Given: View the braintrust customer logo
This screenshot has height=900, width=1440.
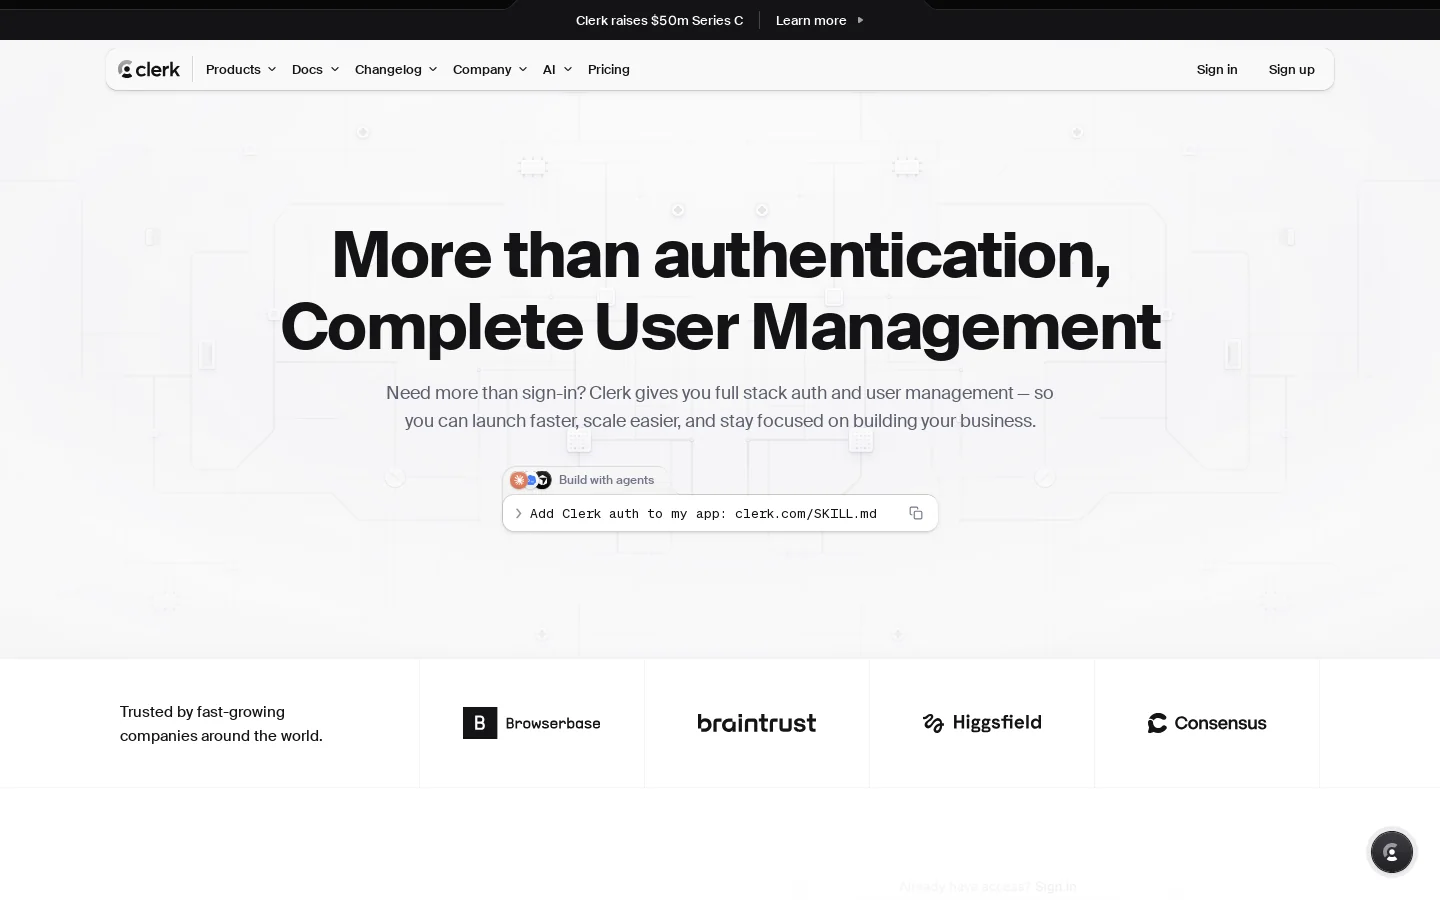Looking at the screenshot, I should [757, 723].
